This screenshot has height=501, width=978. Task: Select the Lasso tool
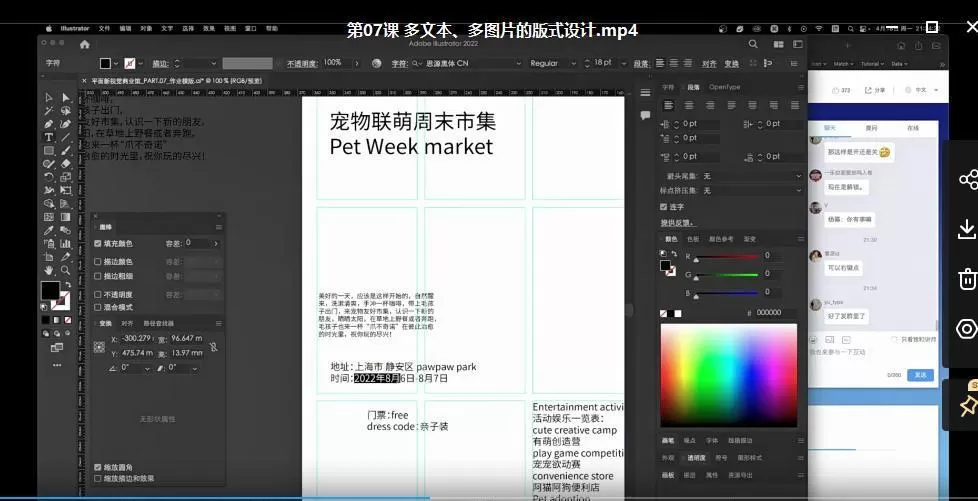click(65, 110)
